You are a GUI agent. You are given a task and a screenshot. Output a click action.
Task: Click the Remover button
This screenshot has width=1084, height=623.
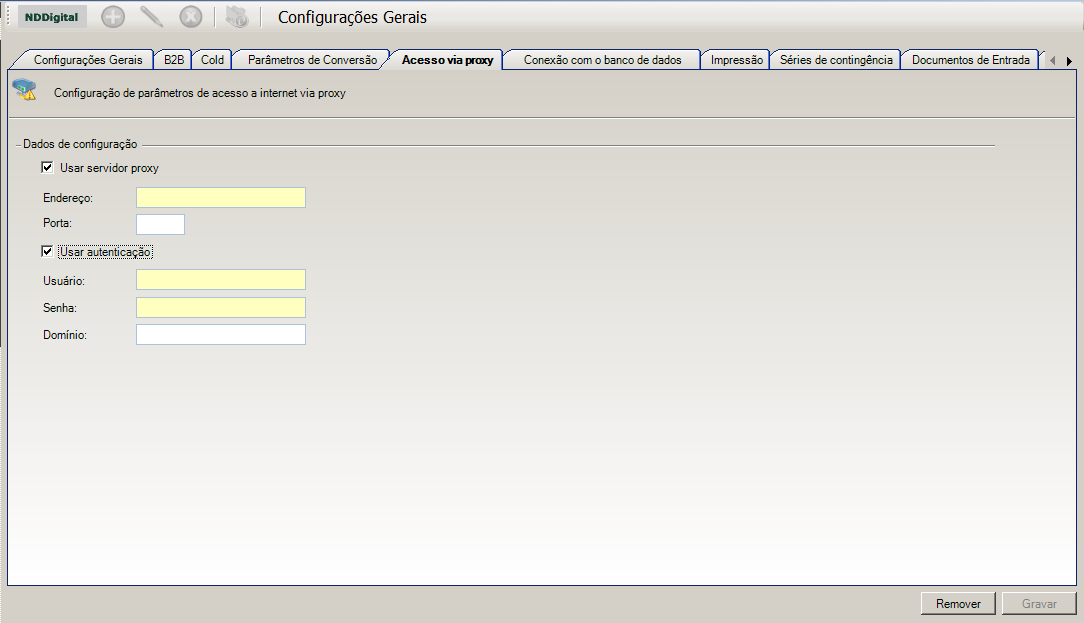(x=957, y=604)
